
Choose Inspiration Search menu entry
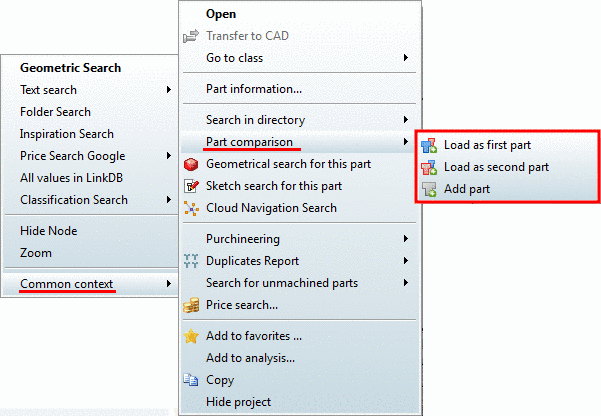pos(67,134)
